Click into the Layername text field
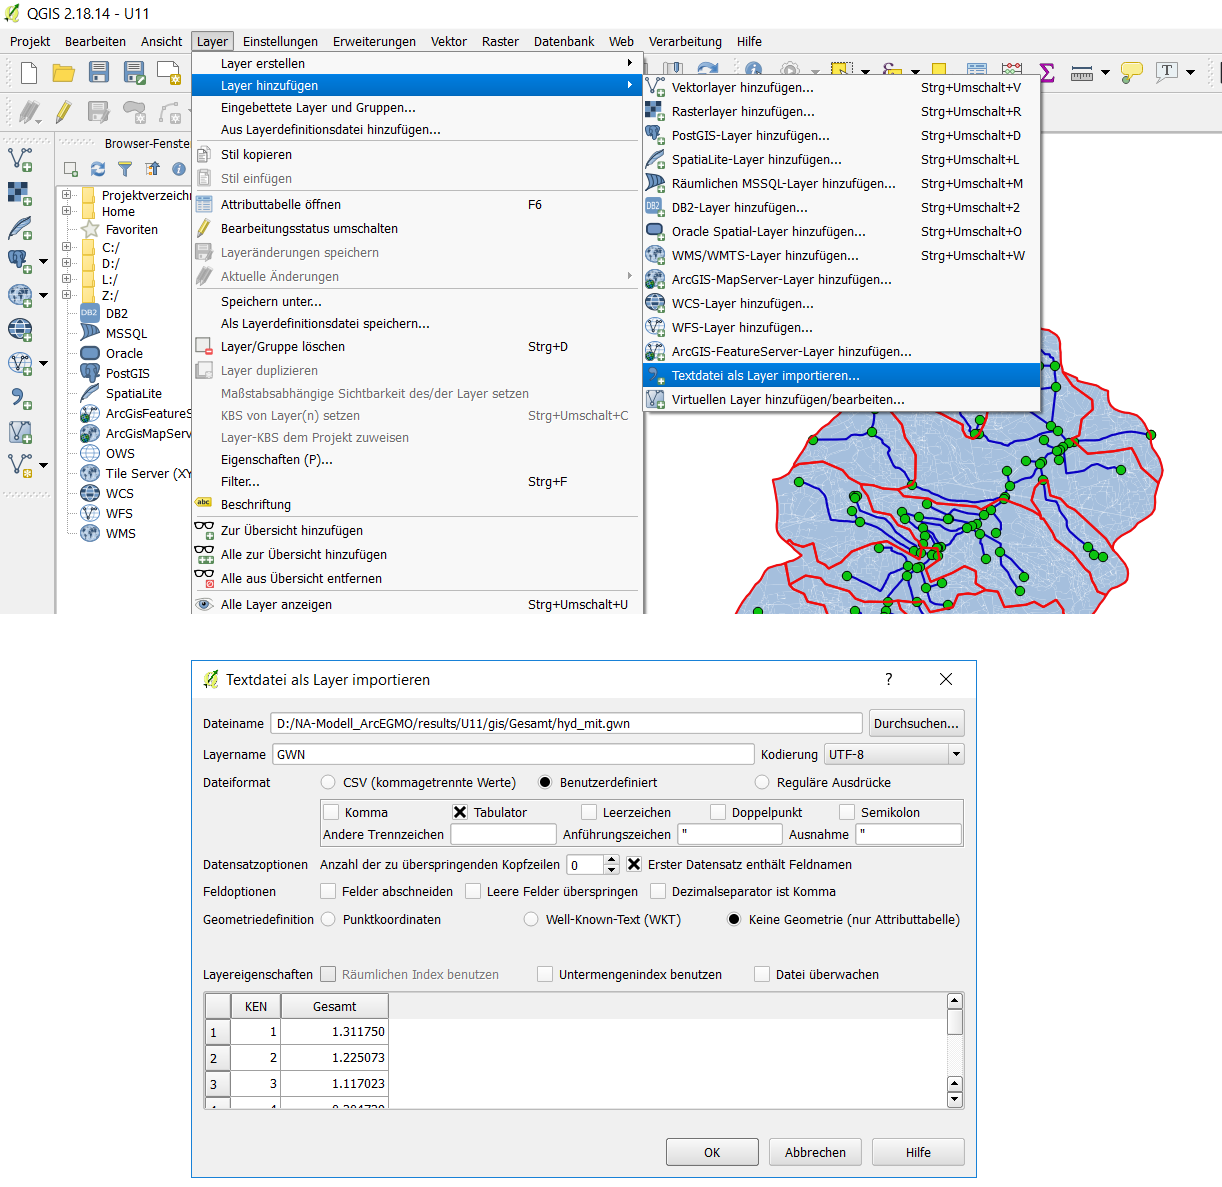1222x1187 pixels. point(512,754)
